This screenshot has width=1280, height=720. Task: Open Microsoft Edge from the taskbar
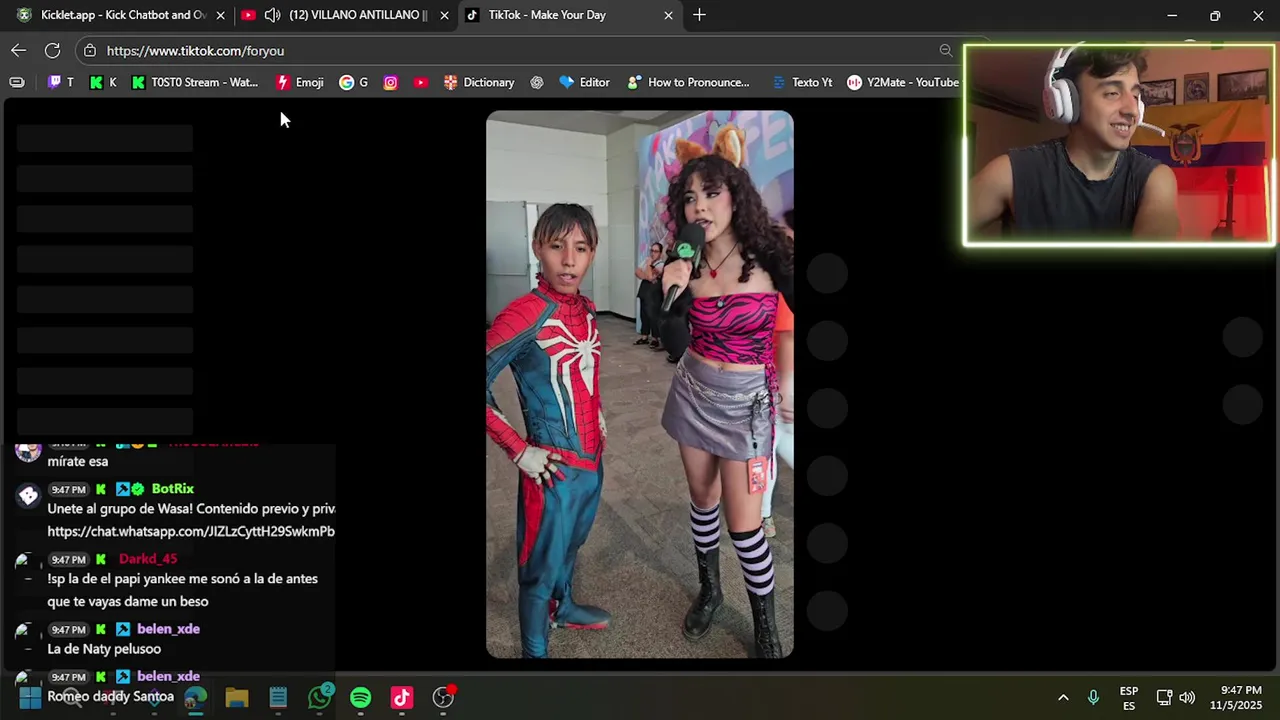coord(195,697)
